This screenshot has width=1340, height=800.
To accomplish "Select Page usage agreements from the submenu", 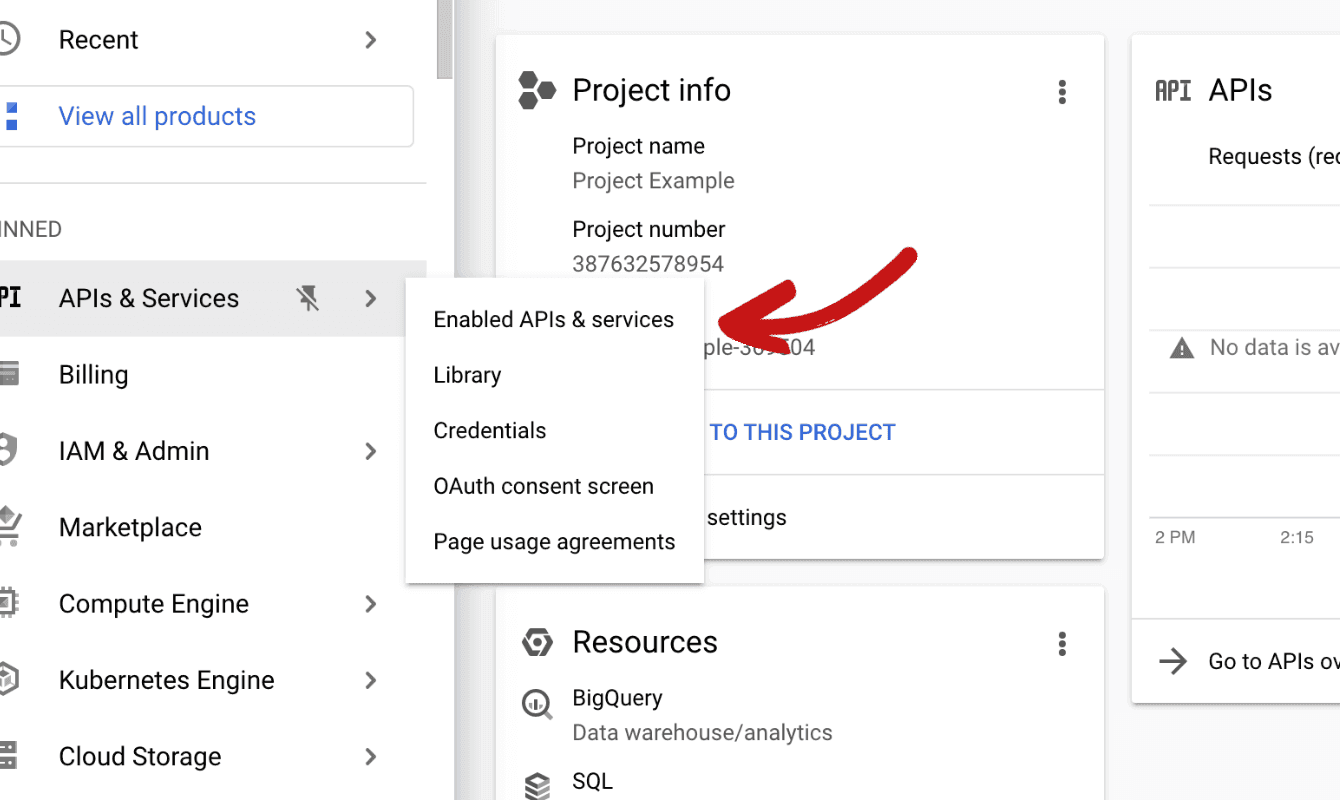I will pos(554,542).
